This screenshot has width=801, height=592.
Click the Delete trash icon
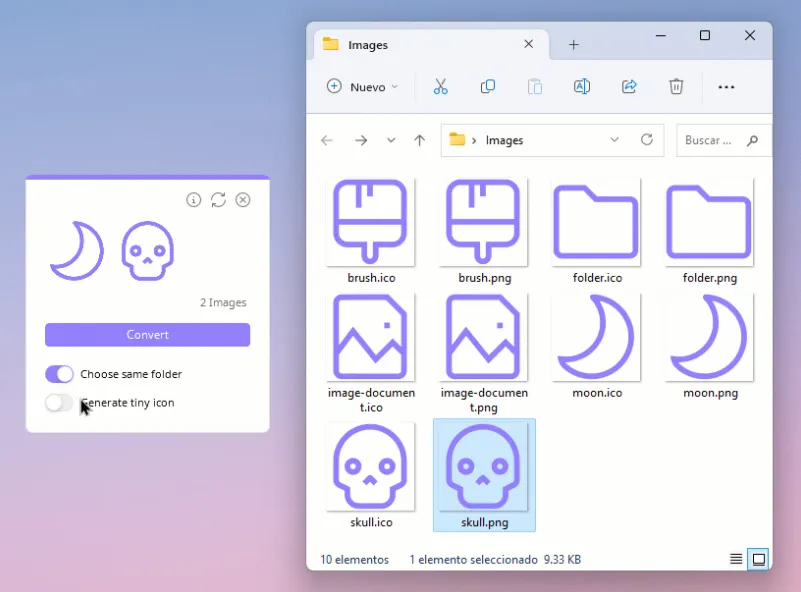tap(676, 87)
